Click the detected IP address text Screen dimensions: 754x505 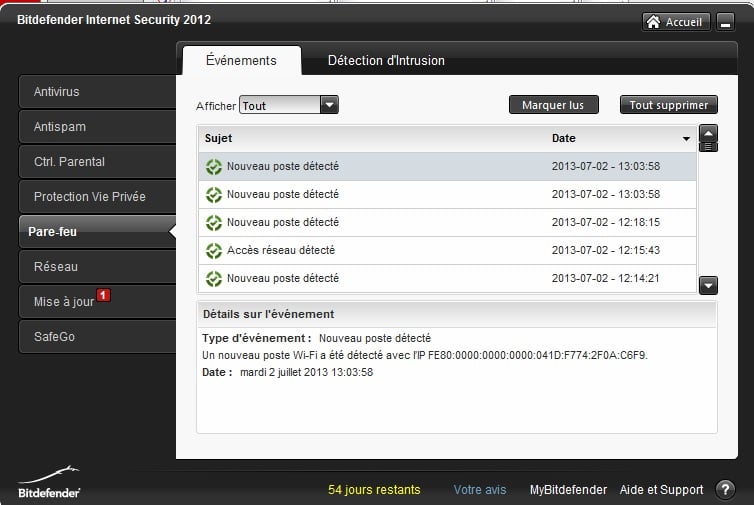coord(537,355)
